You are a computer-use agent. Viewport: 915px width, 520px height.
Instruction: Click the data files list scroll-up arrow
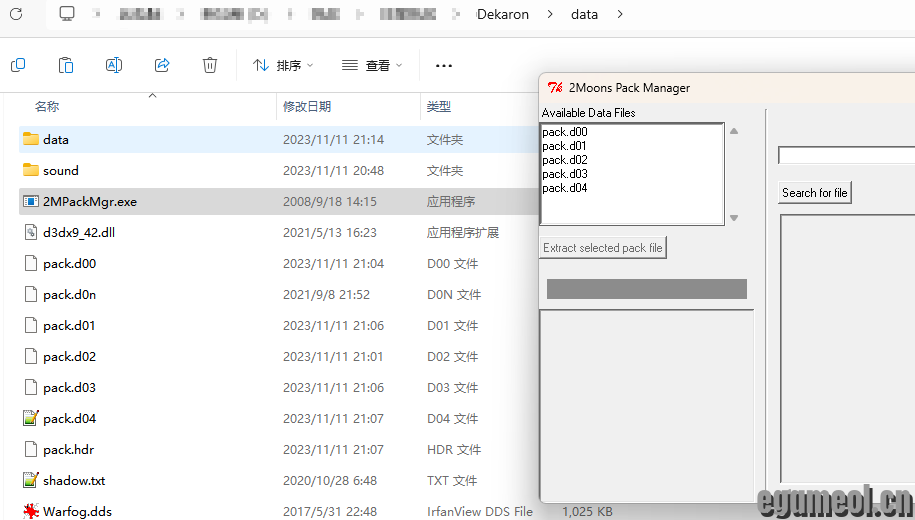[734, 131]
